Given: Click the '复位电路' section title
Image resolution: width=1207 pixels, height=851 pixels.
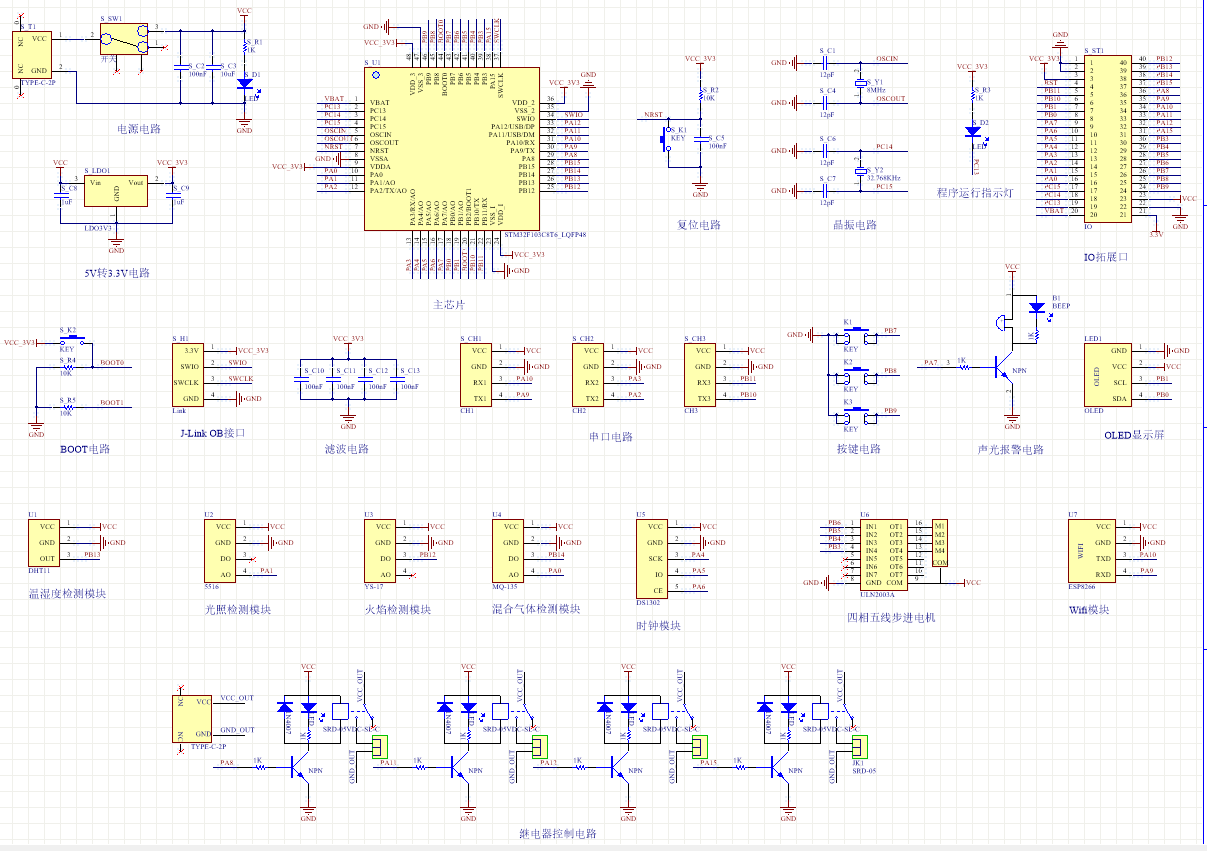Looking at the screenshot, I should click(x=698, y=225).
